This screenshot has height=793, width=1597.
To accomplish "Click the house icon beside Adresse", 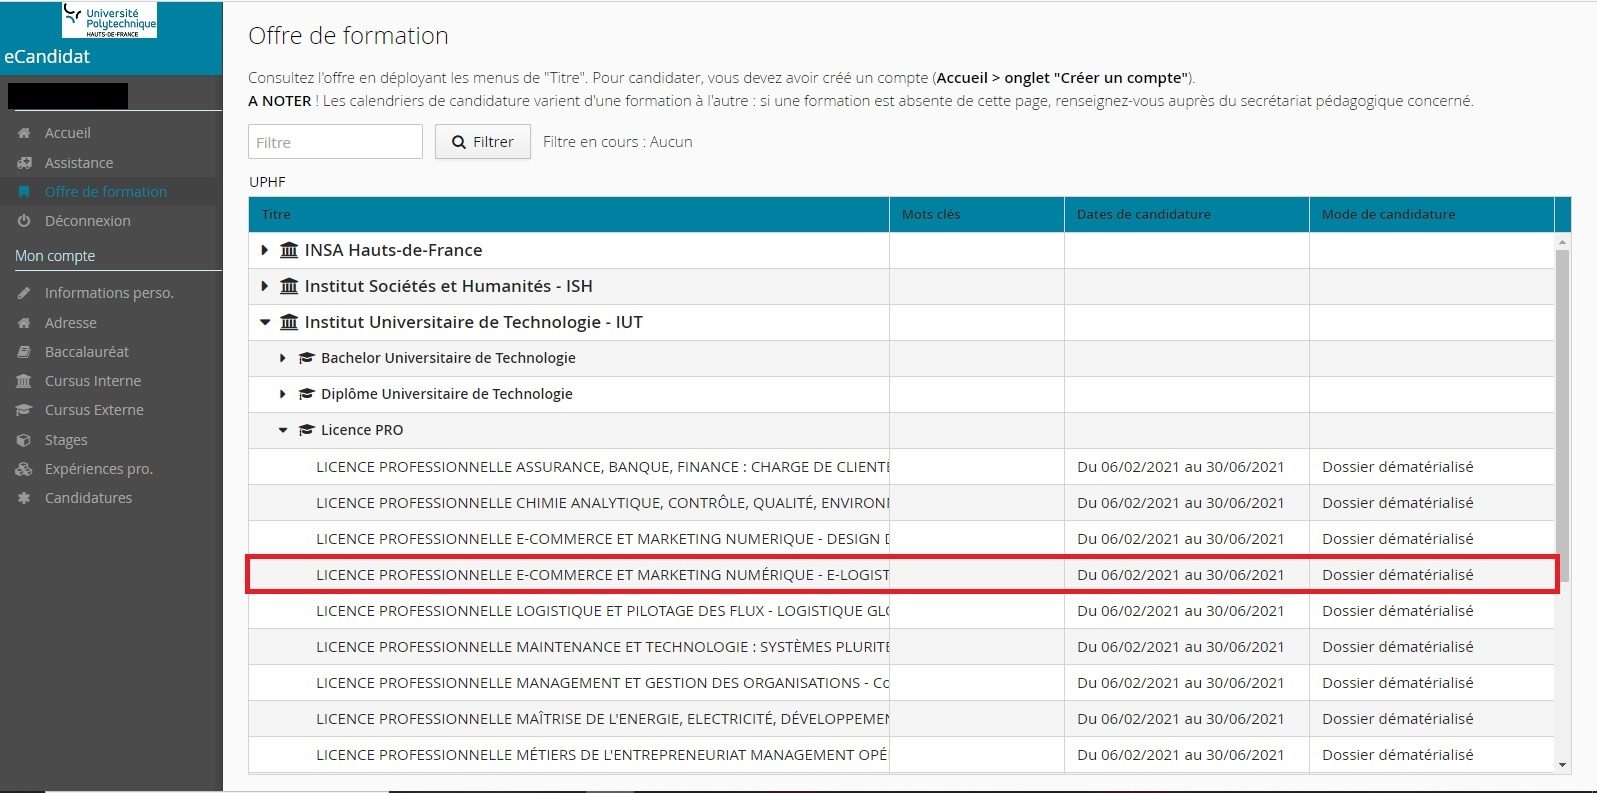I will point(24,323).
